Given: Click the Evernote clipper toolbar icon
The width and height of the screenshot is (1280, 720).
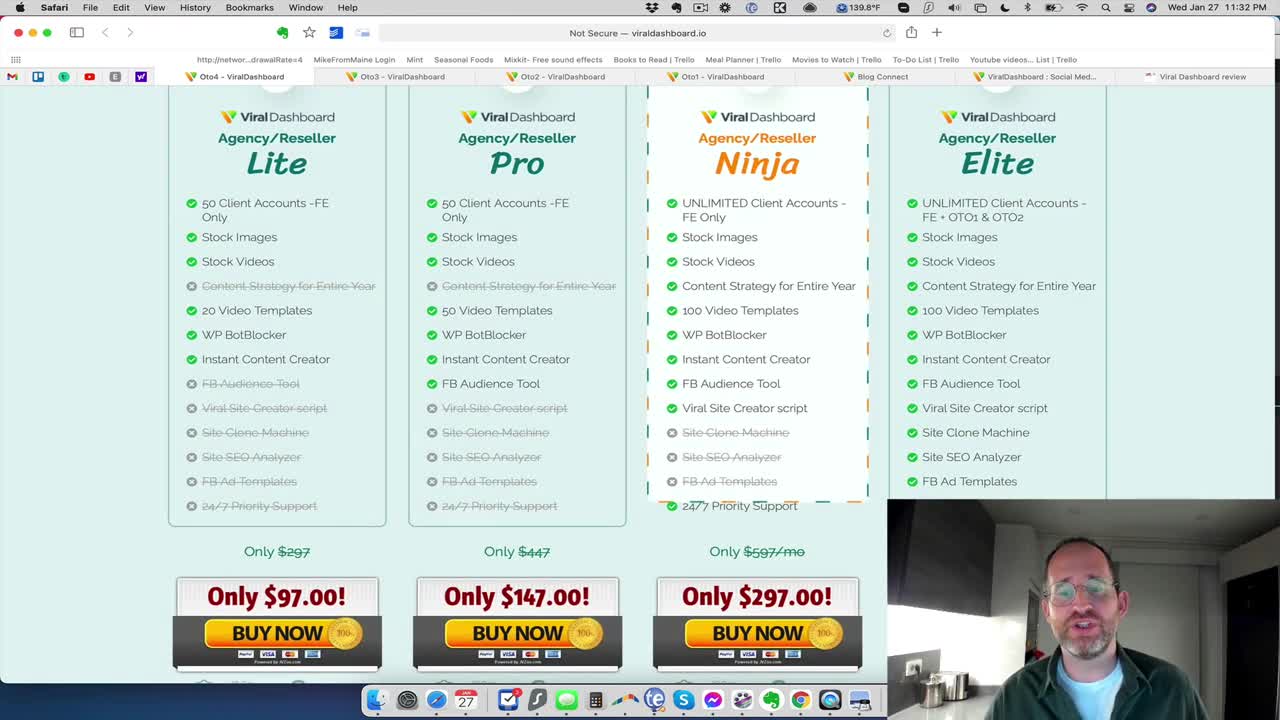Looking at the screenshot, I should pos(282,32).
